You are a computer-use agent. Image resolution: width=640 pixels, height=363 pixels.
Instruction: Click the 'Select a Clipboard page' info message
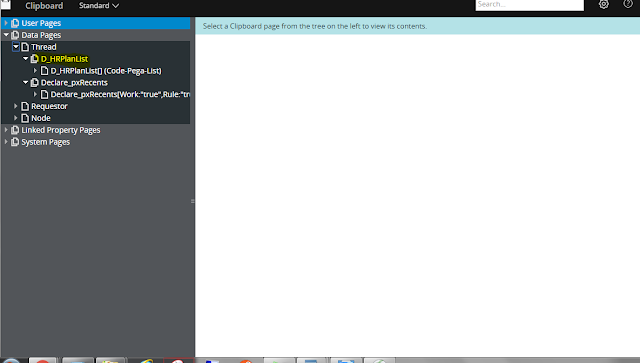[x=315, y=26]
